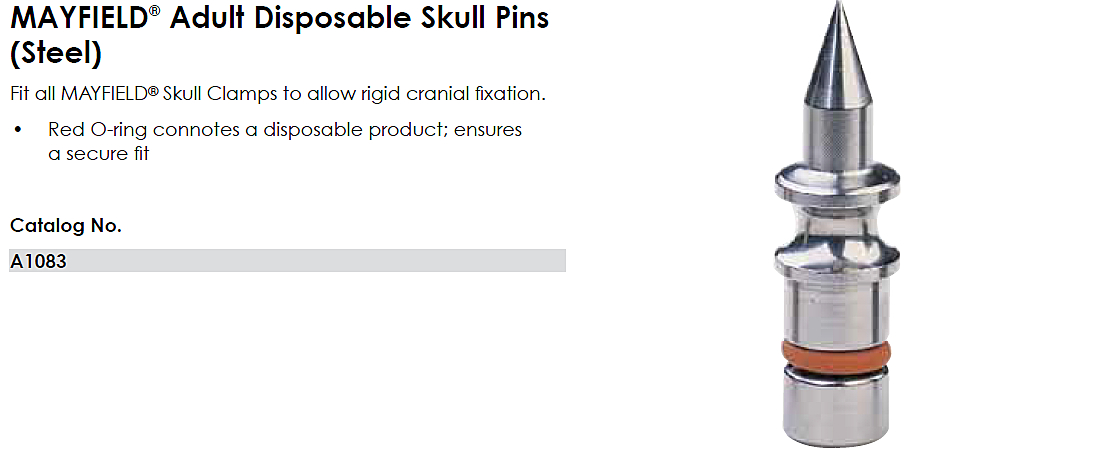Click the "a secure fit" text

(x=98, y=154)
